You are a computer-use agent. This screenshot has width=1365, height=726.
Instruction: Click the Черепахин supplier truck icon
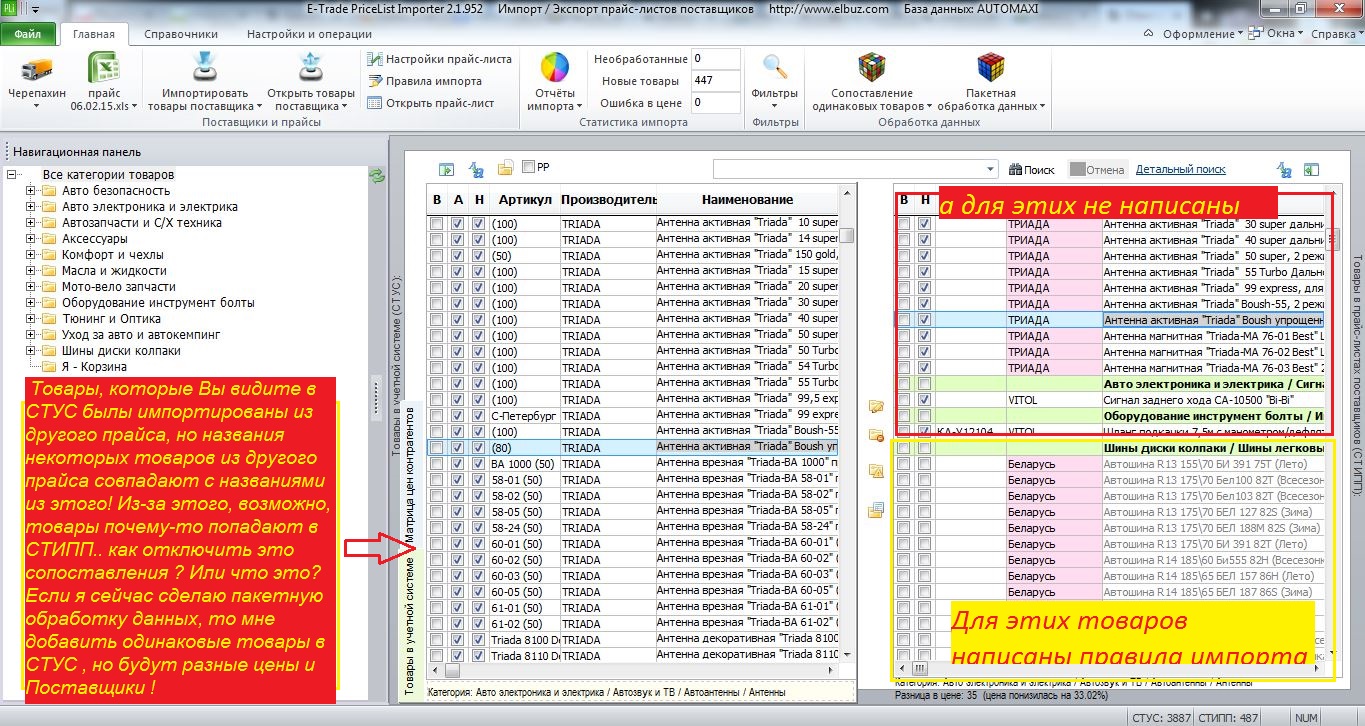point(36,68)
